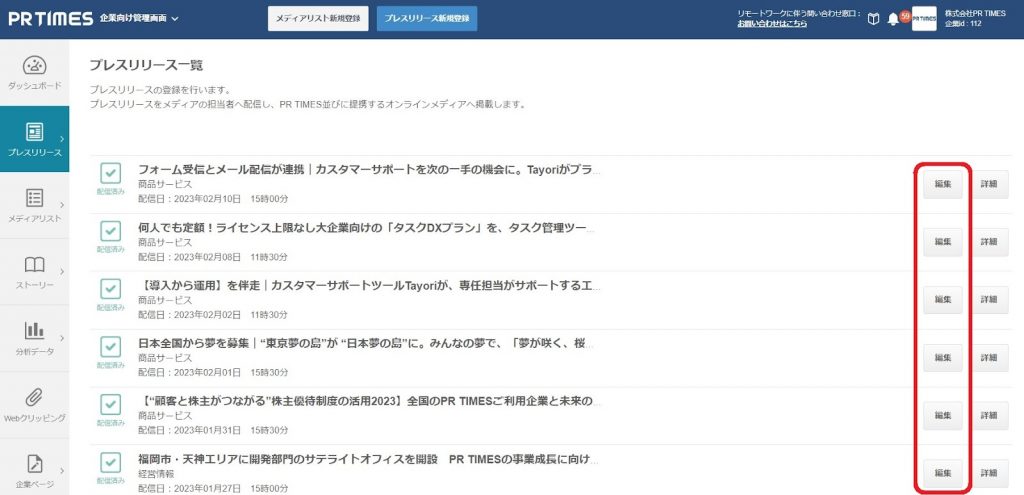This screenshot has height=495, width=1024.
Task: Expand the メディアリスト sidebar chevron
Action: (x=62, y=205)
